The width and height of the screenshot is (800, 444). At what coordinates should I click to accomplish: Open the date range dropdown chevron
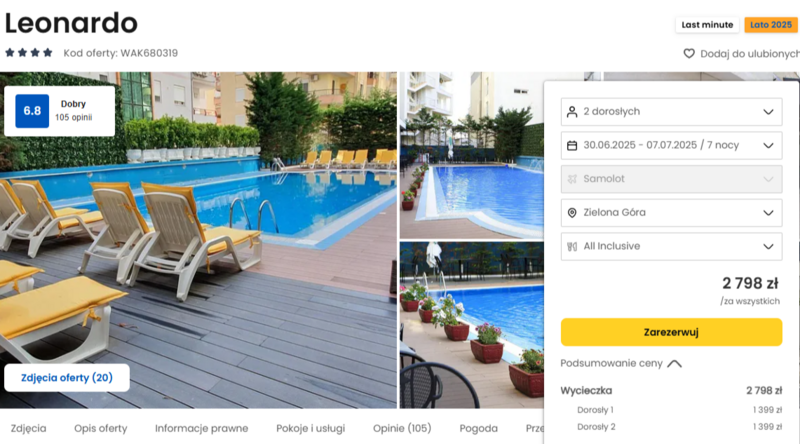click(768, 145)
